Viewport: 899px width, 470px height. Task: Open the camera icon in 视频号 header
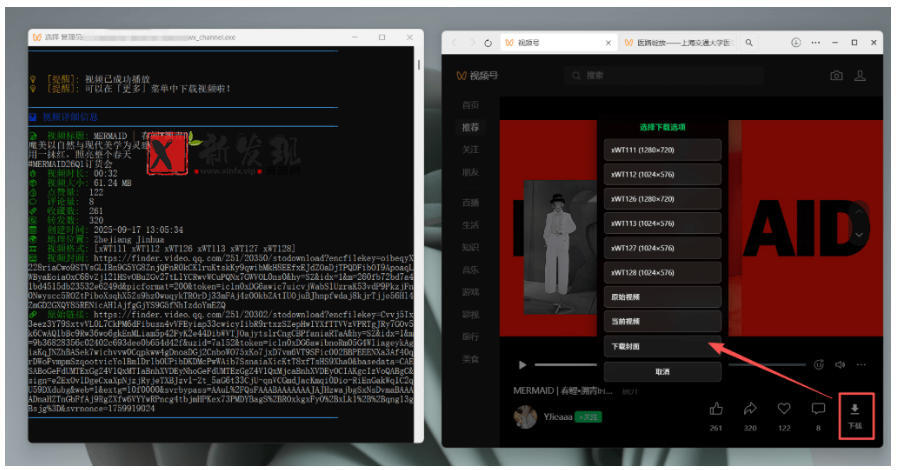837,76
